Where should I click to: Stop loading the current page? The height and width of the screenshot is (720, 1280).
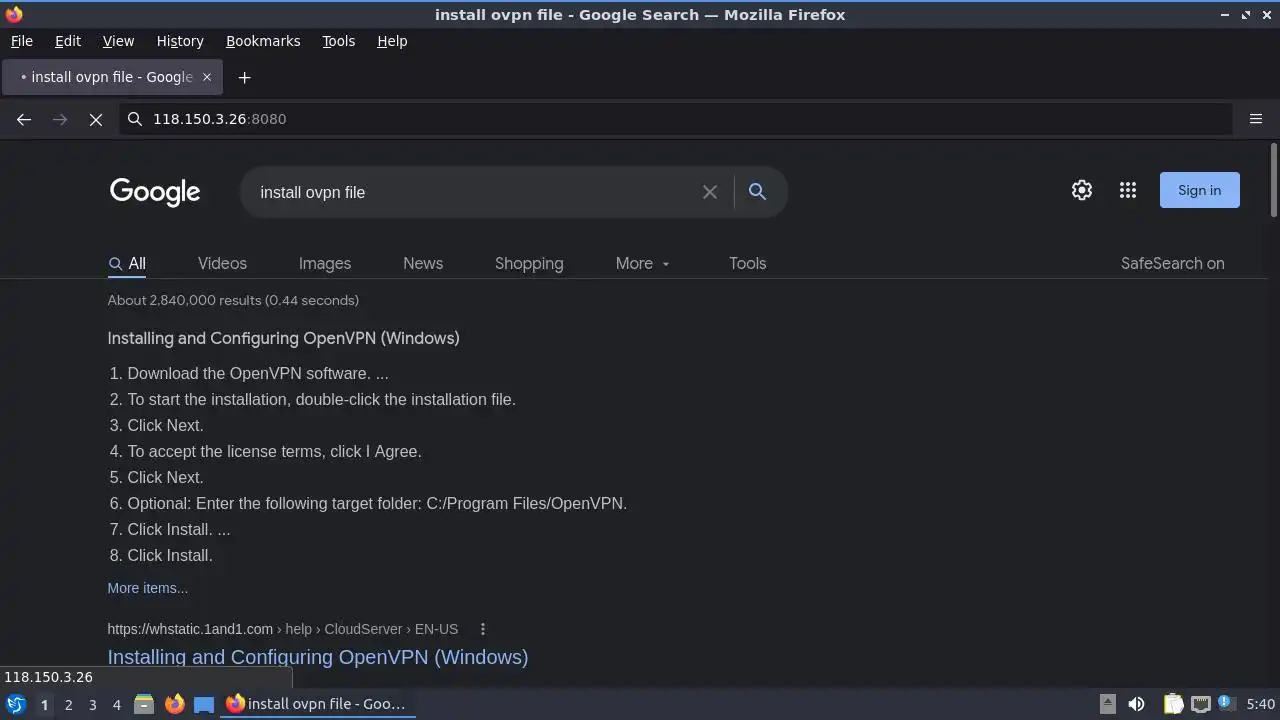tap(96, 119)
